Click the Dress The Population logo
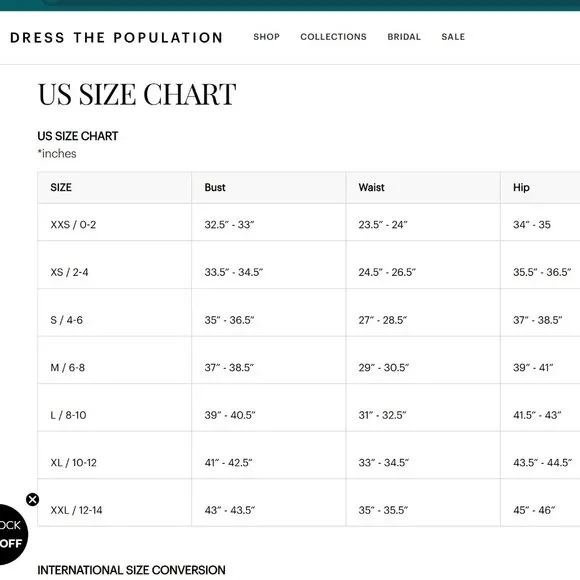The height and width of the screenshot is (580, 580). coord(117,37)
